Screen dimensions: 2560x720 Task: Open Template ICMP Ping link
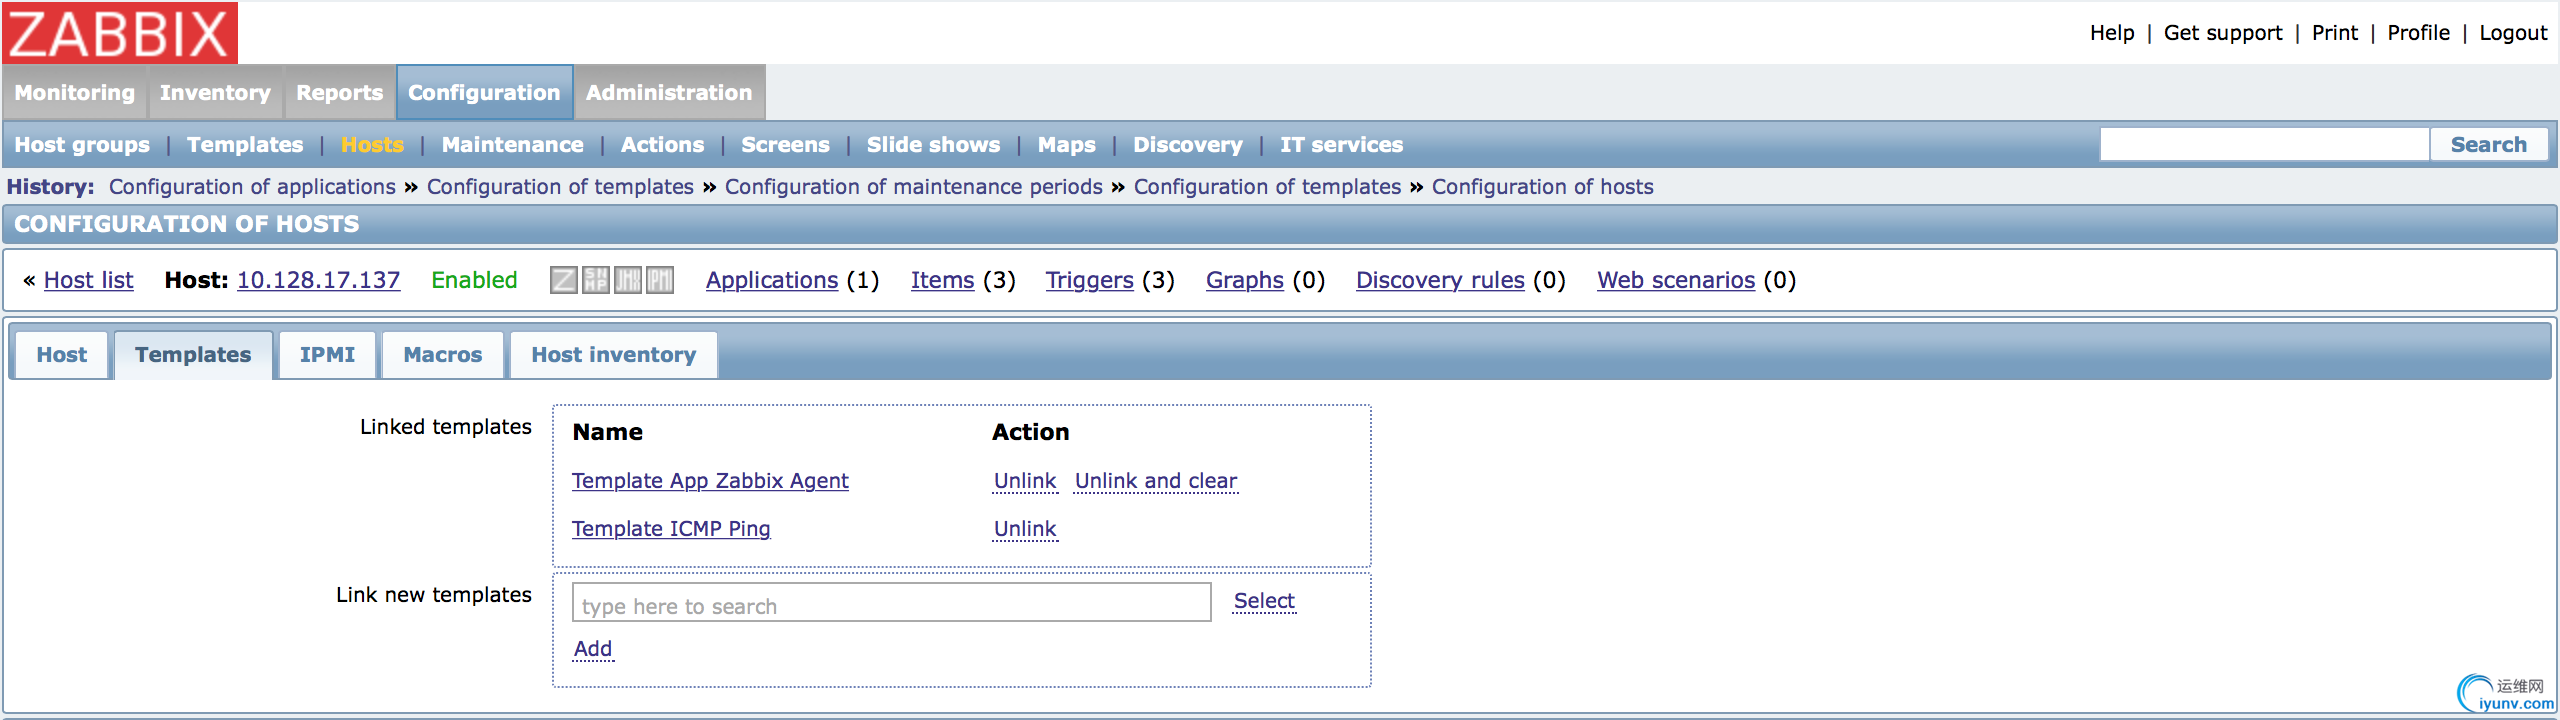pos(671,529)
